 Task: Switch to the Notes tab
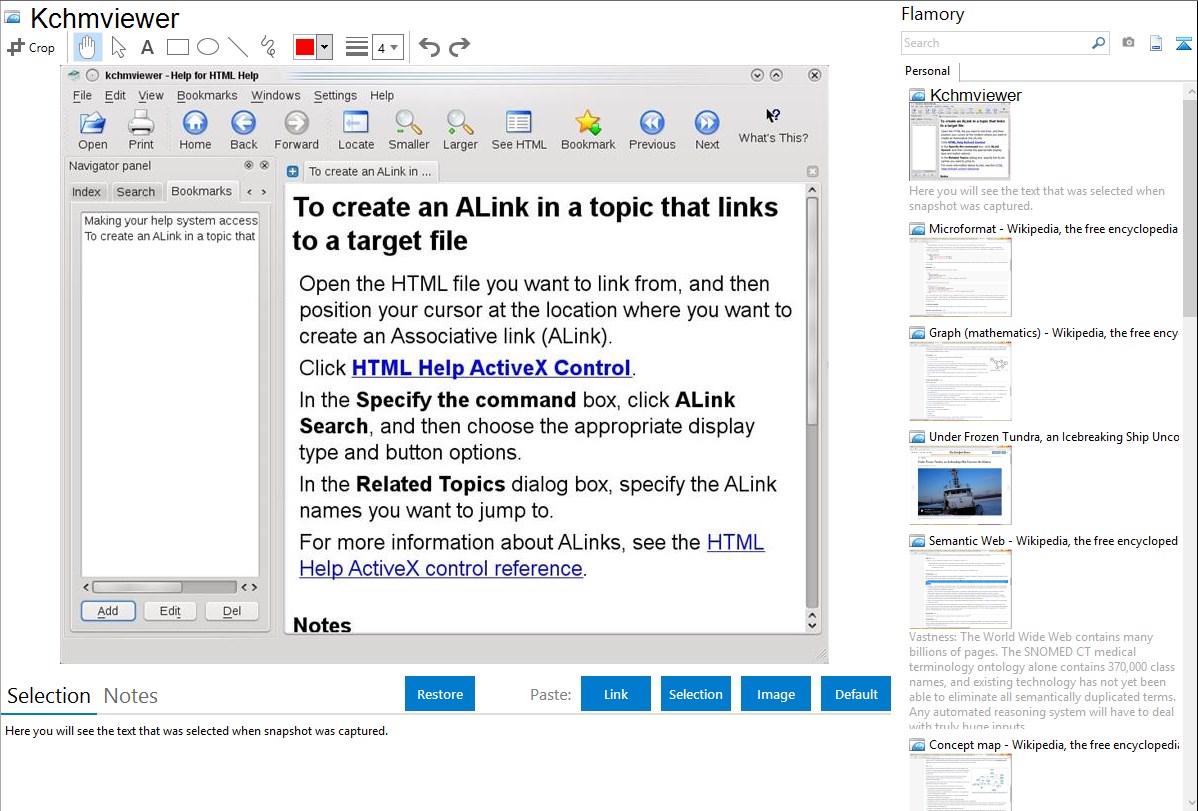(x=131, y=696)
